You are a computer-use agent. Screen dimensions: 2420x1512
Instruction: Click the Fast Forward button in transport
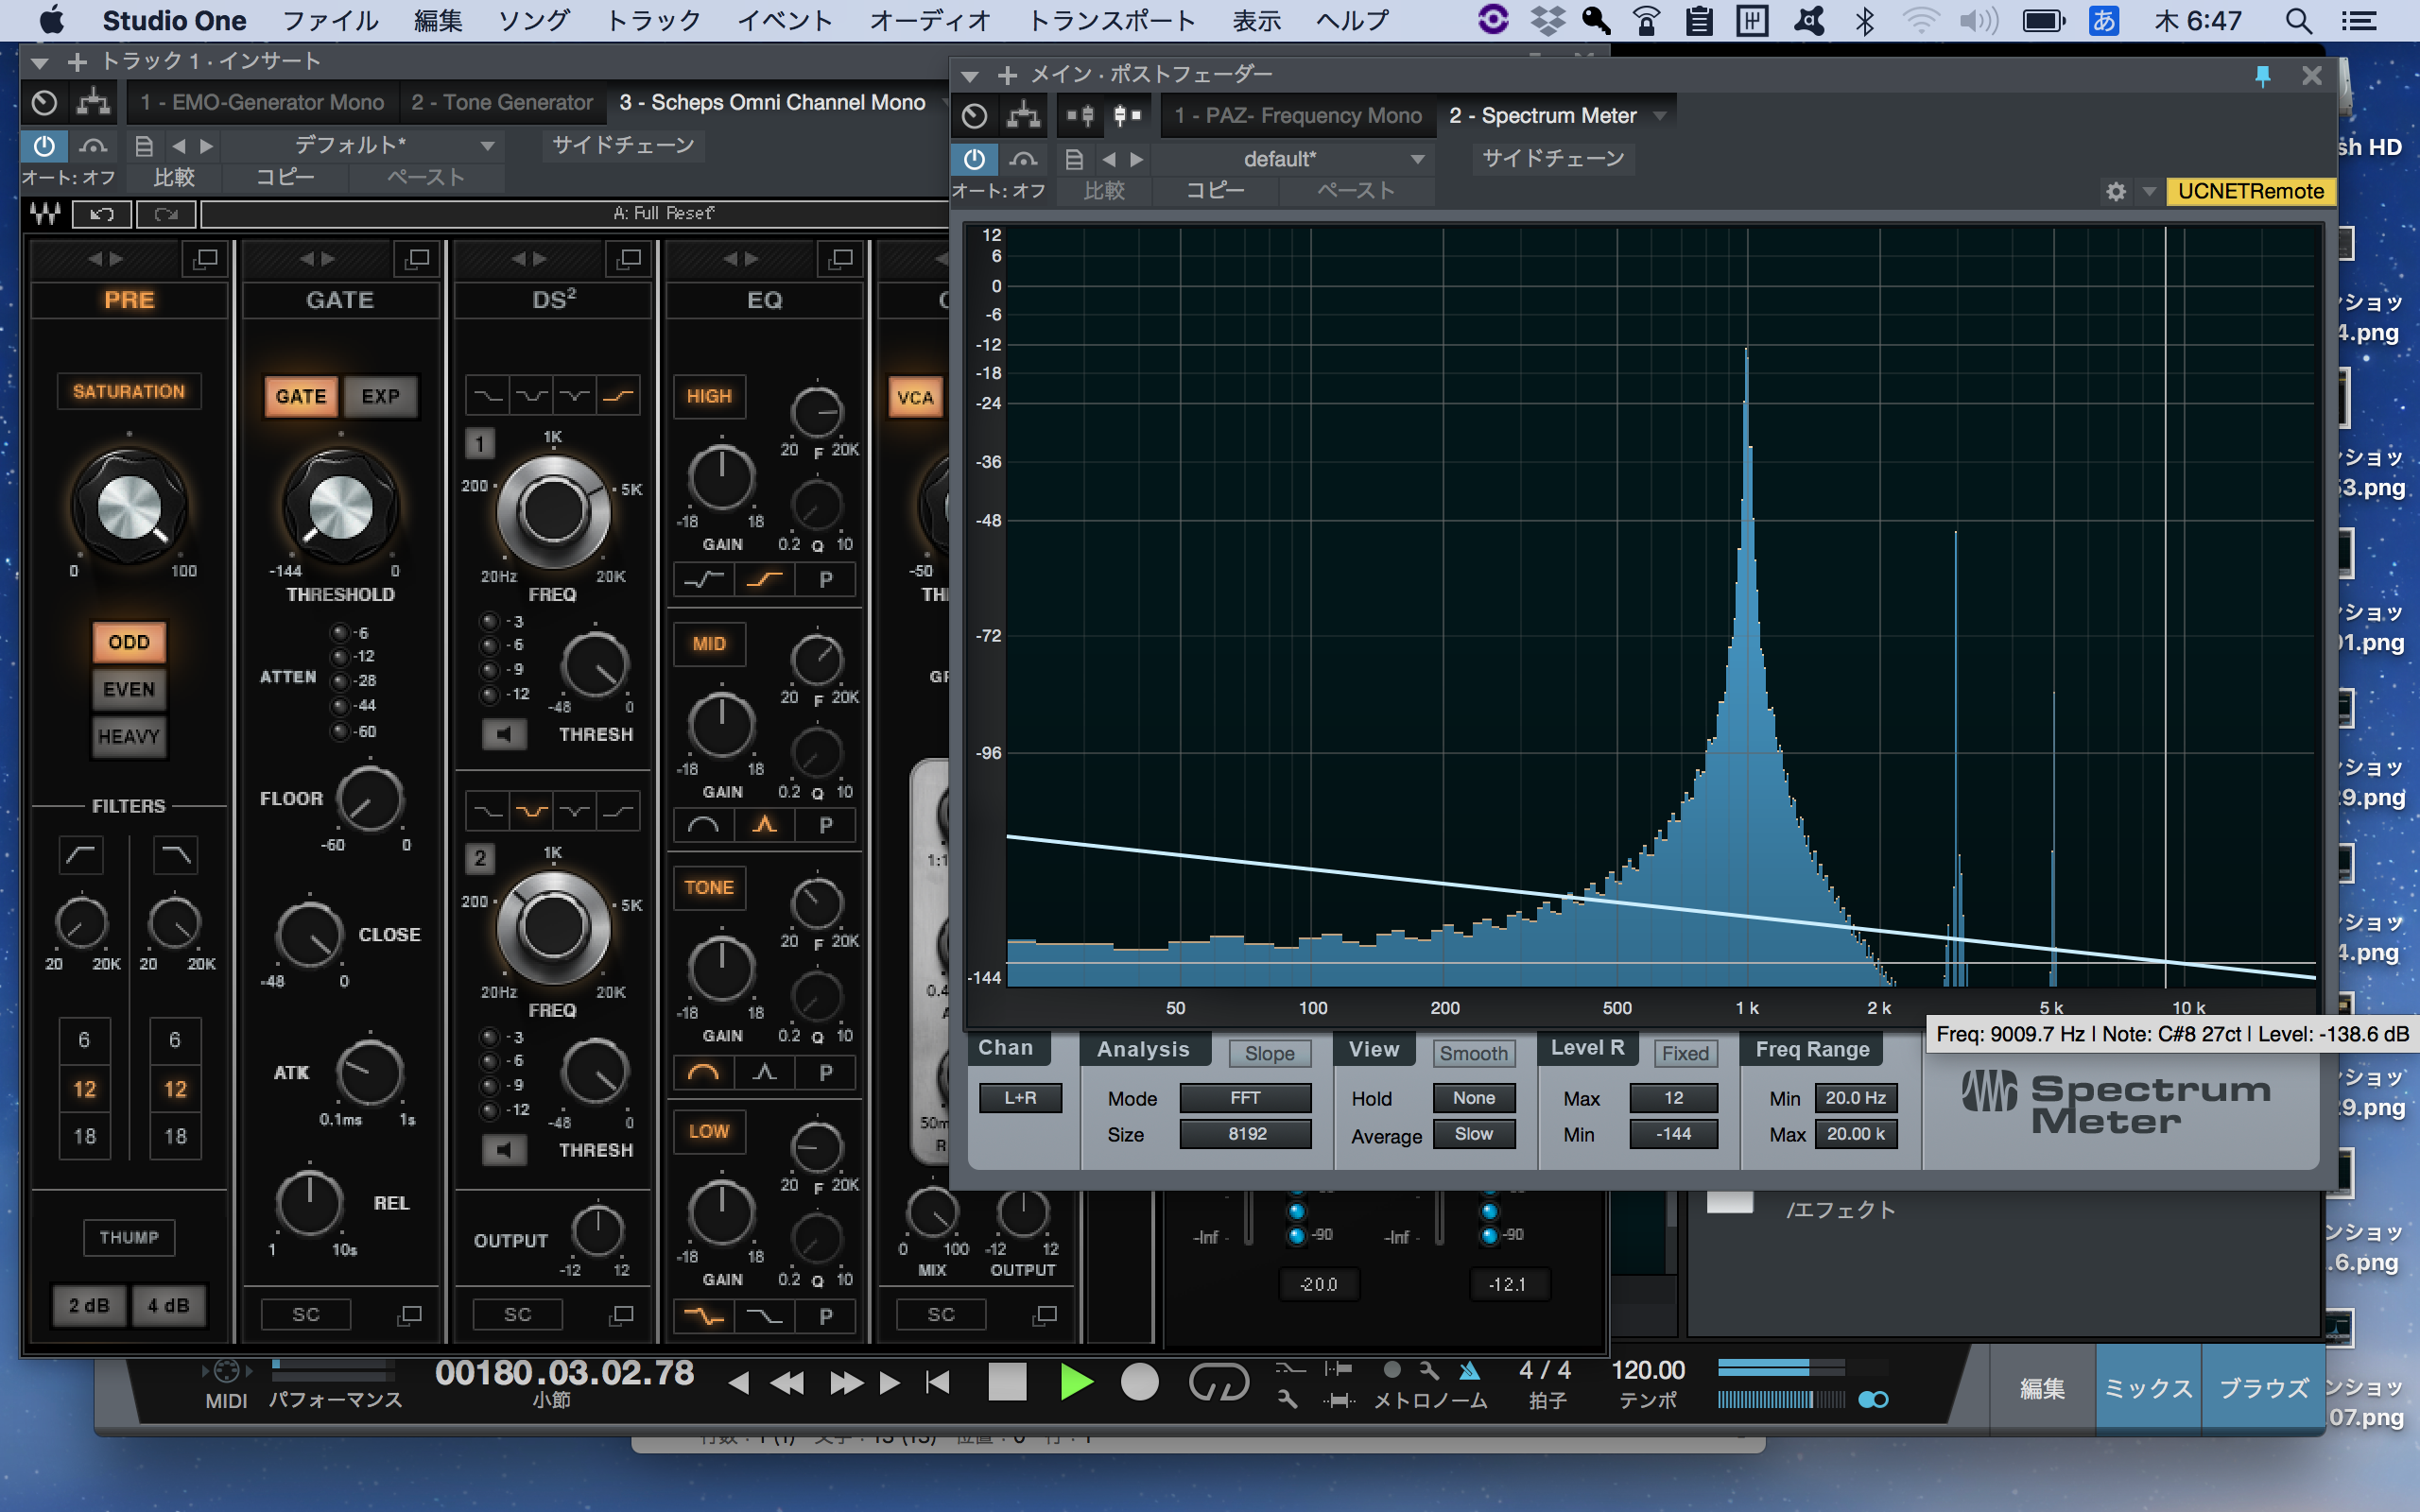point(847,1383)
